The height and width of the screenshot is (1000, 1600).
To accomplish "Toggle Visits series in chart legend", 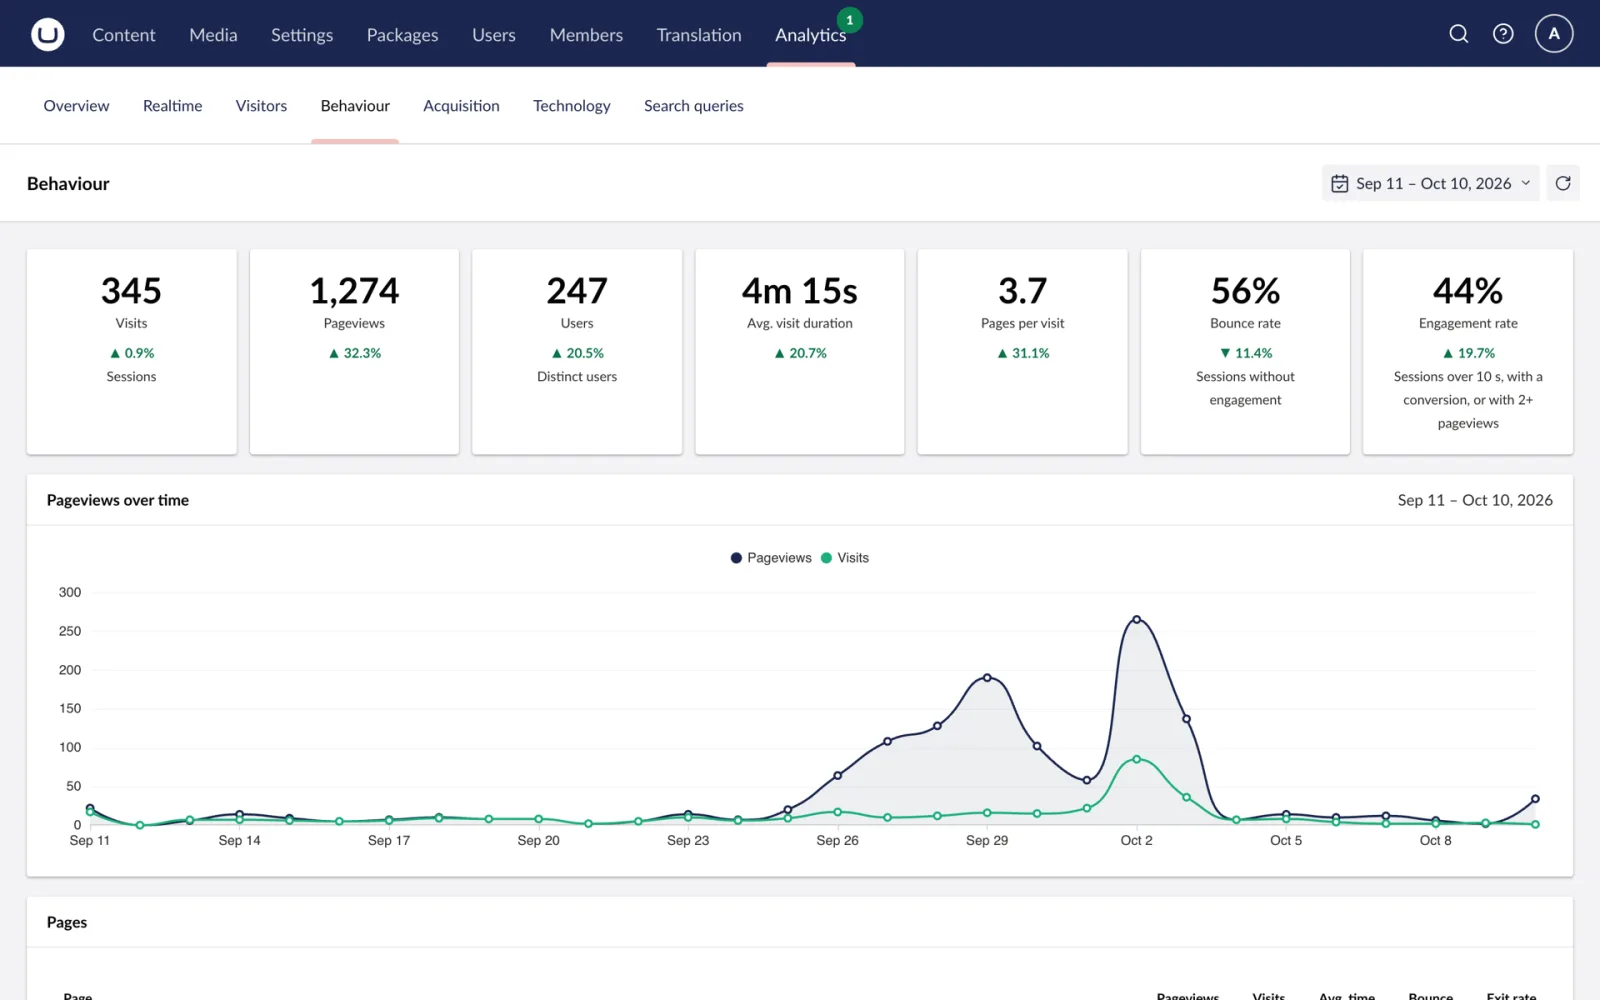I will point(845,558).
